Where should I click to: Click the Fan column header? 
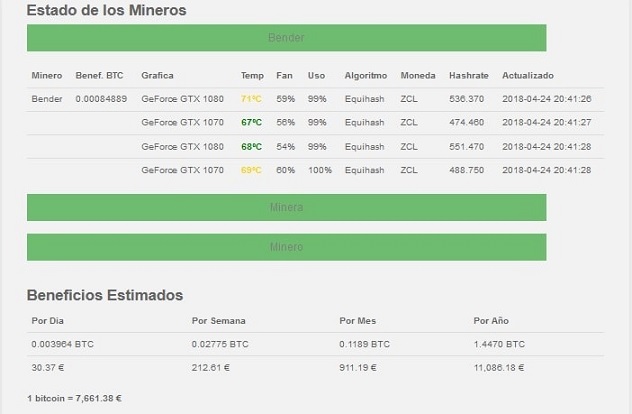tap(284, 76)
